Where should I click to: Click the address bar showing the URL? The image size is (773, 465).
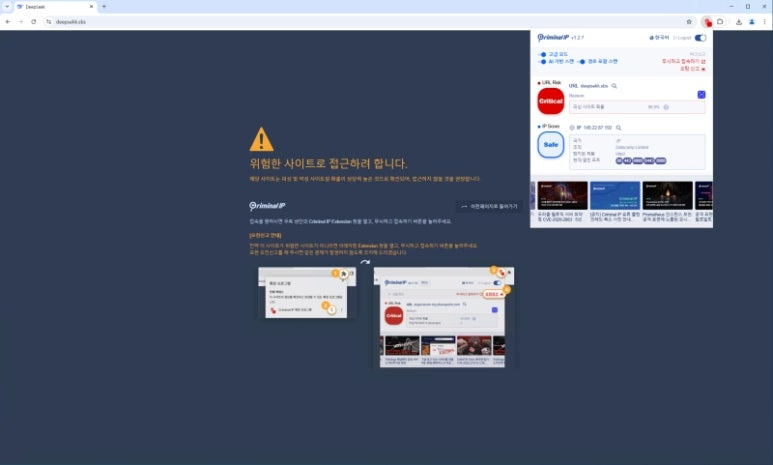pos(370,22)
